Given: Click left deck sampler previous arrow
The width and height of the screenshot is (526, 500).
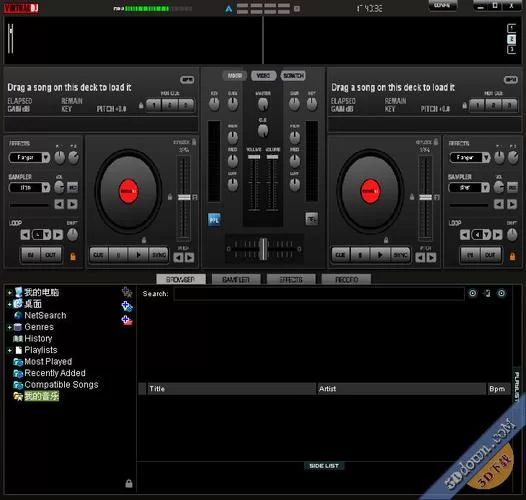Looking at the screenshot, I should [x=59, y=204].
